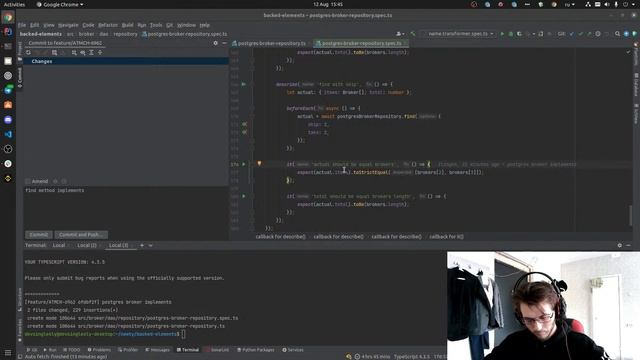Collapse all changes in commit toolbar

click(x=100, y=52)
